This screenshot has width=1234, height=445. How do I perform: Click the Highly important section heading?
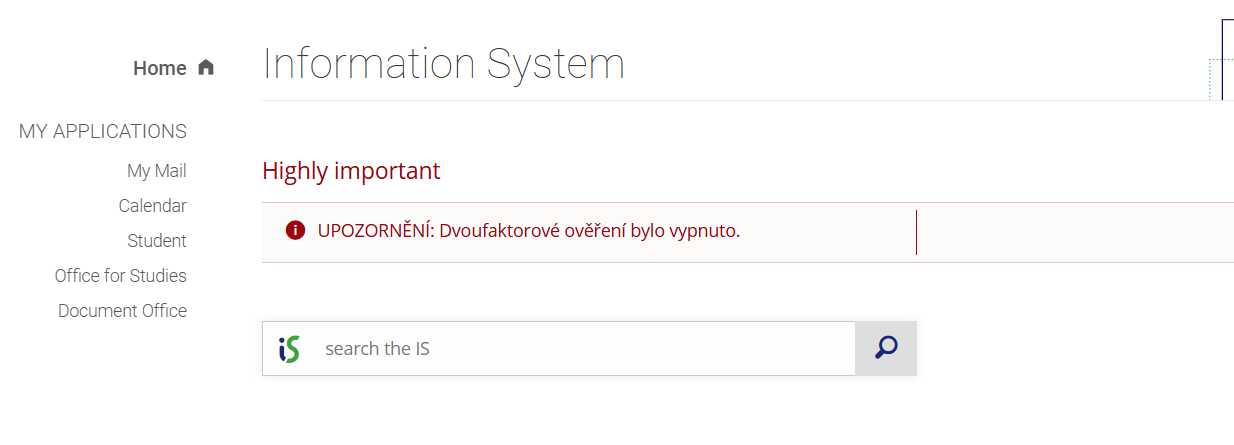pyautogui.click(x=351, y=171)
